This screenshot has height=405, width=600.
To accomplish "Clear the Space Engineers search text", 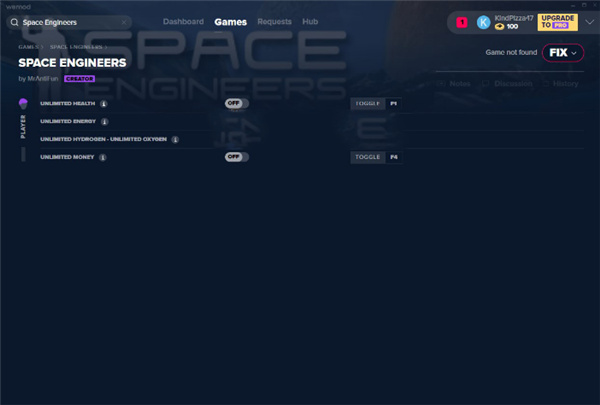I will pyautogui.click(x=124, y=22).
